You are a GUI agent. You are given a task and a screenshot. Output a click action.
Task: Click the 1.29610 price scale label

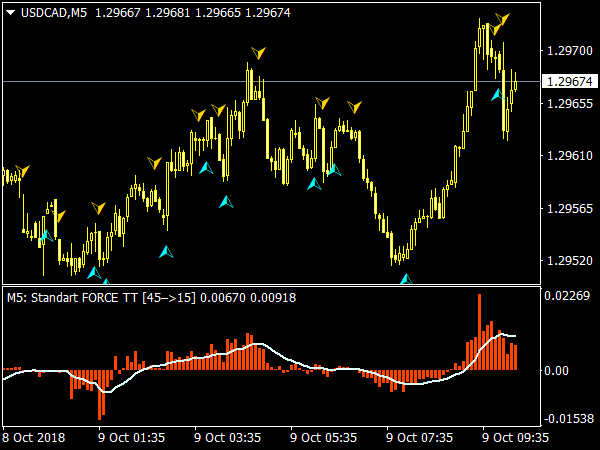570,156
